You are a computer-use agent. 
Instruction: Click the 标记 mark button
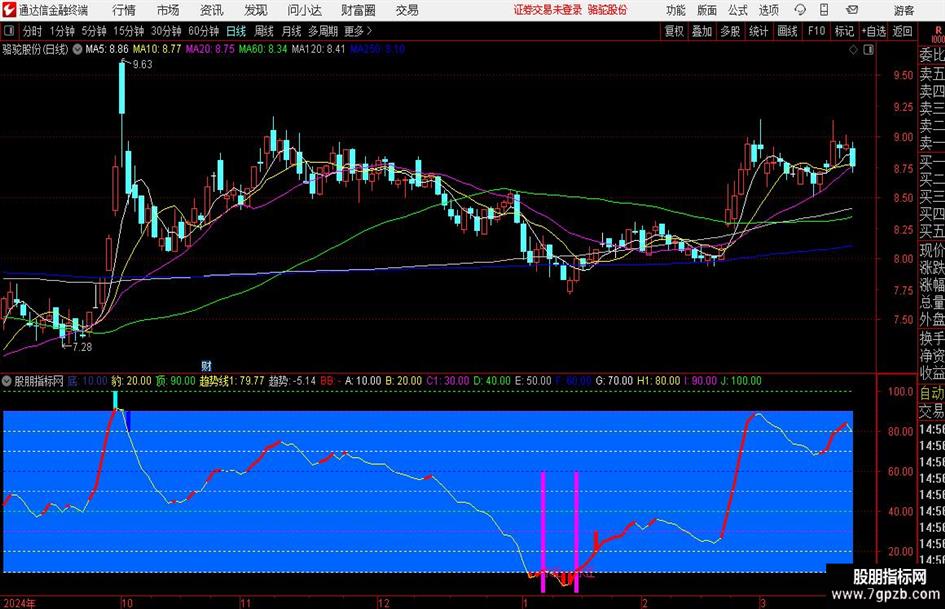click(x=844, y=31)
